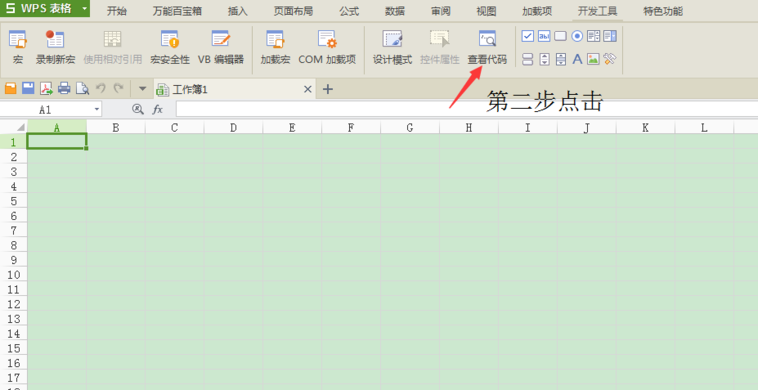
Task: Click the orange open-folder icon
Action: click(x=11, y=88)
